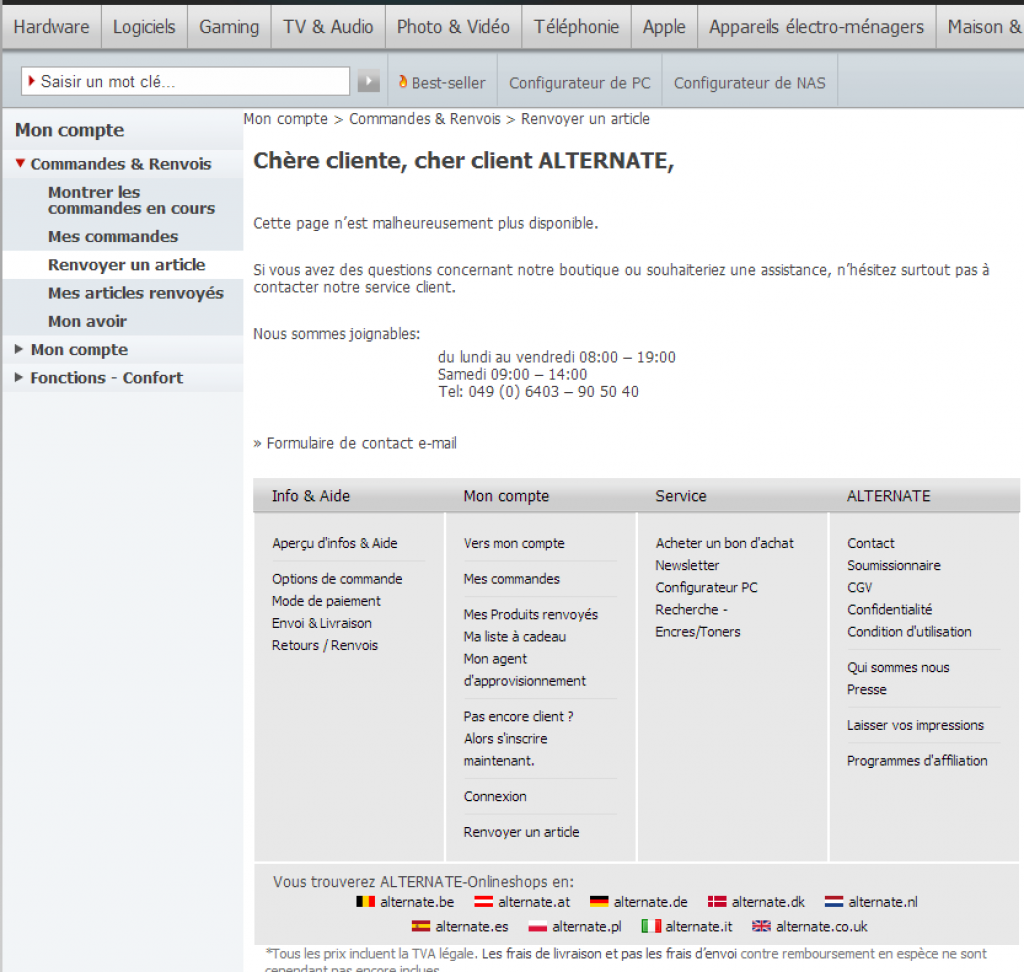The width and height of the screenshot is (1024, 972).
Task: Click the Danish flag icon
Action: pyautogui.click(x=717, y=901)
